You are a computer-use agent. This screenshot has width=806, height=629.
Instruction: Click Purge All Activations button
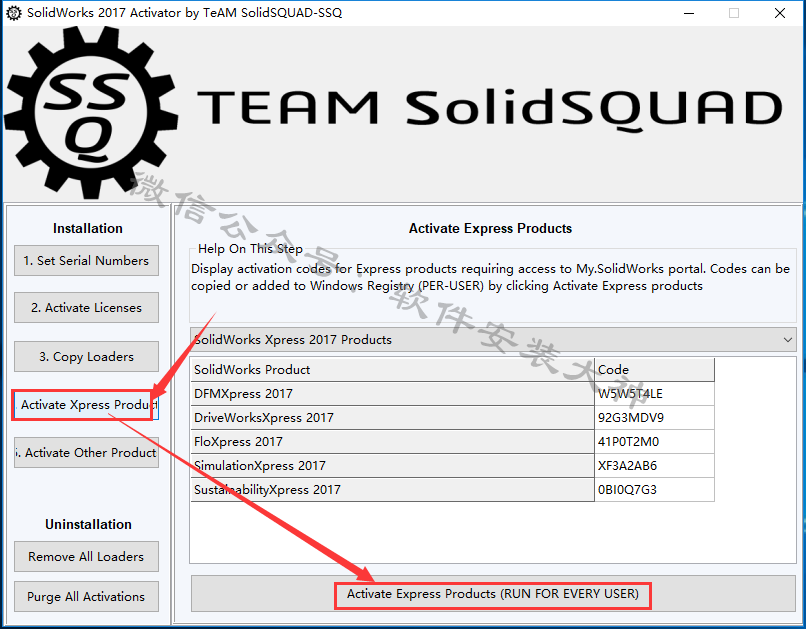[86, 597]
